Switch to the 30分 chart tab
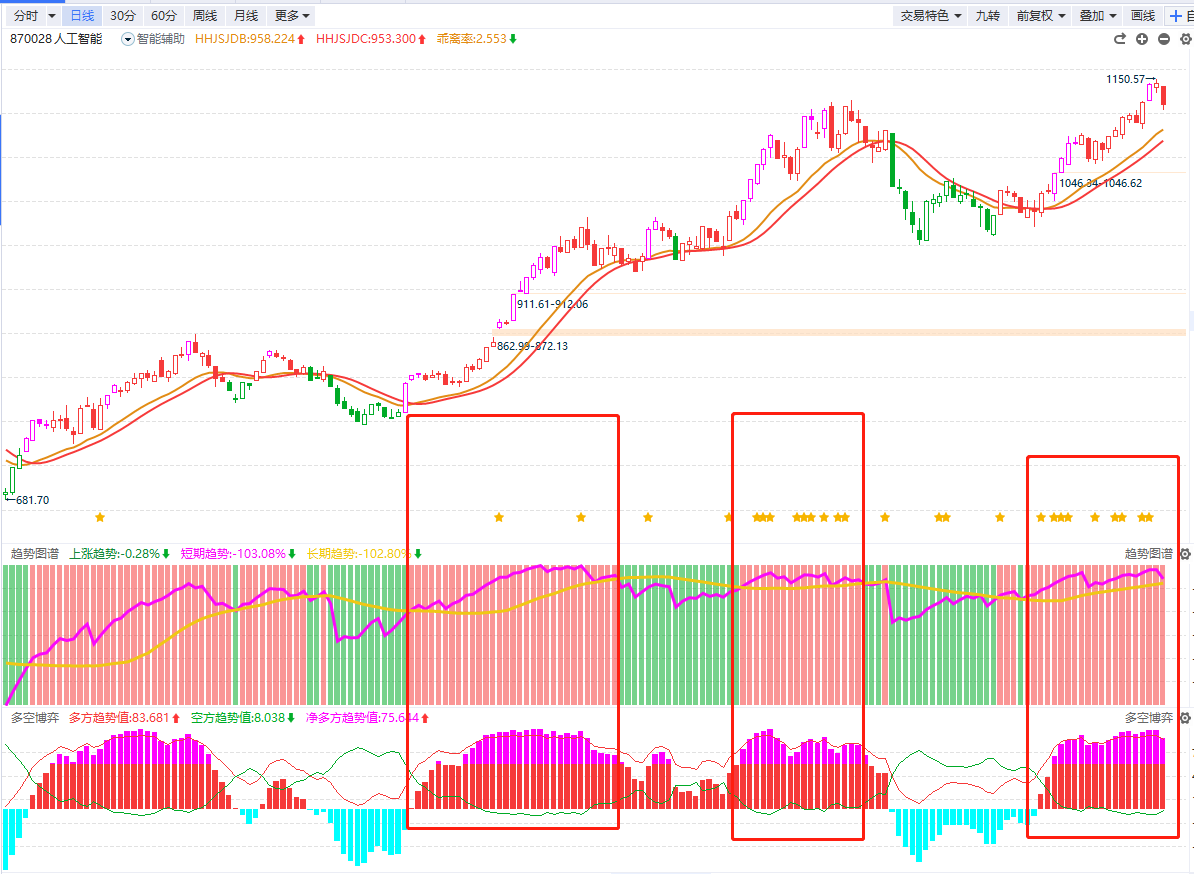 pyautogui.click(x=123, y=16)
